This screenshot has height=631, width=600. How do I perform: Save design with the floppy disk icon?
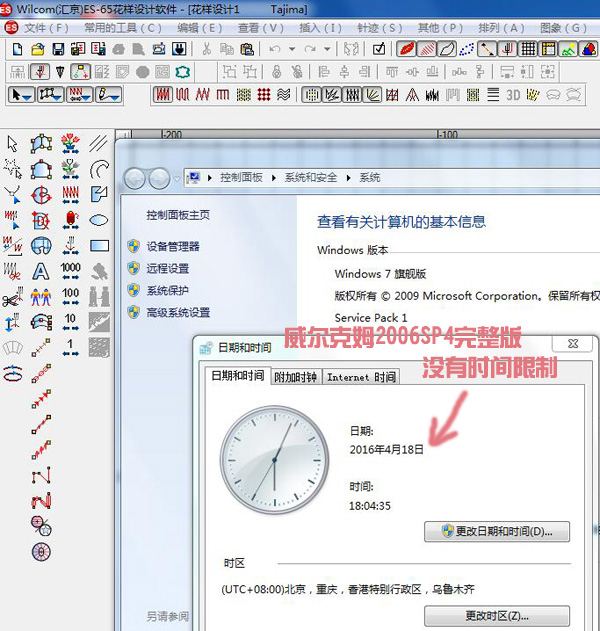click(x=58, y=49)
